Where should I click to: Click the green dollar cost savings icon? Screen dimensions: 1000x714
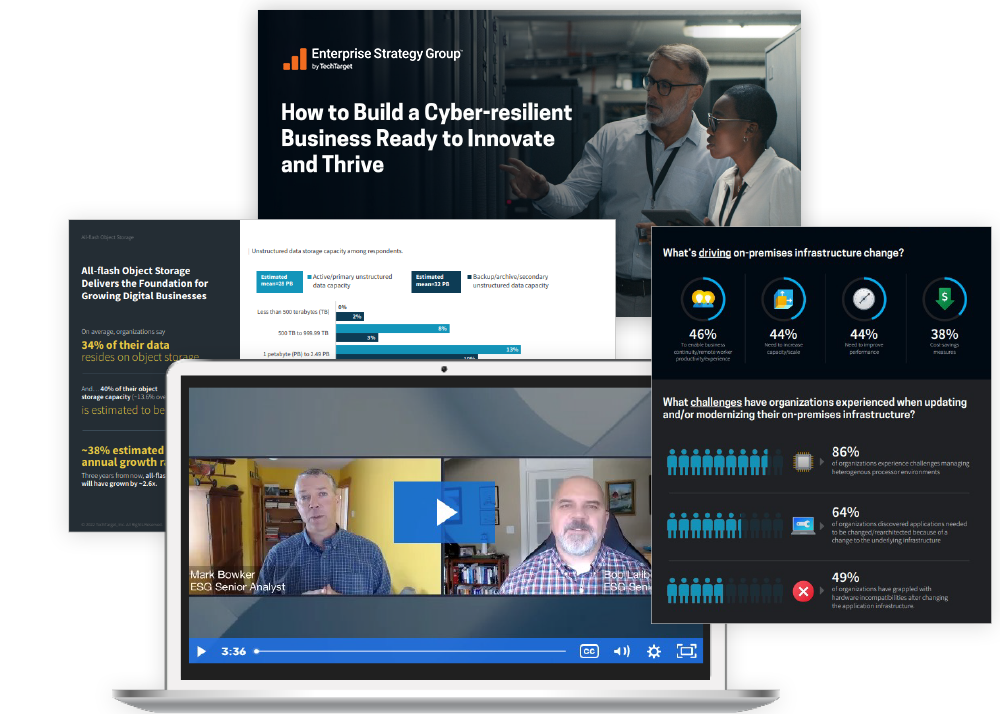click(944, 297)
